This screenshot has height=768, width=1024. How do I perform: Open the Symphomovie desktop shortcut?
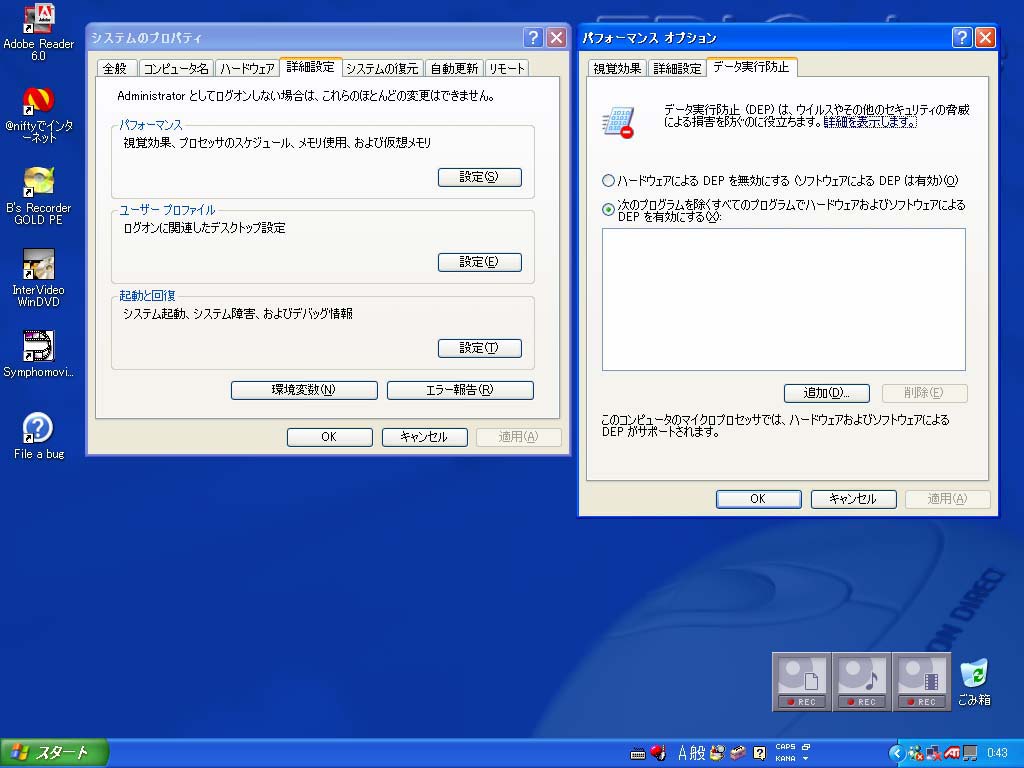pyautogui.click(x=38, y=347)
